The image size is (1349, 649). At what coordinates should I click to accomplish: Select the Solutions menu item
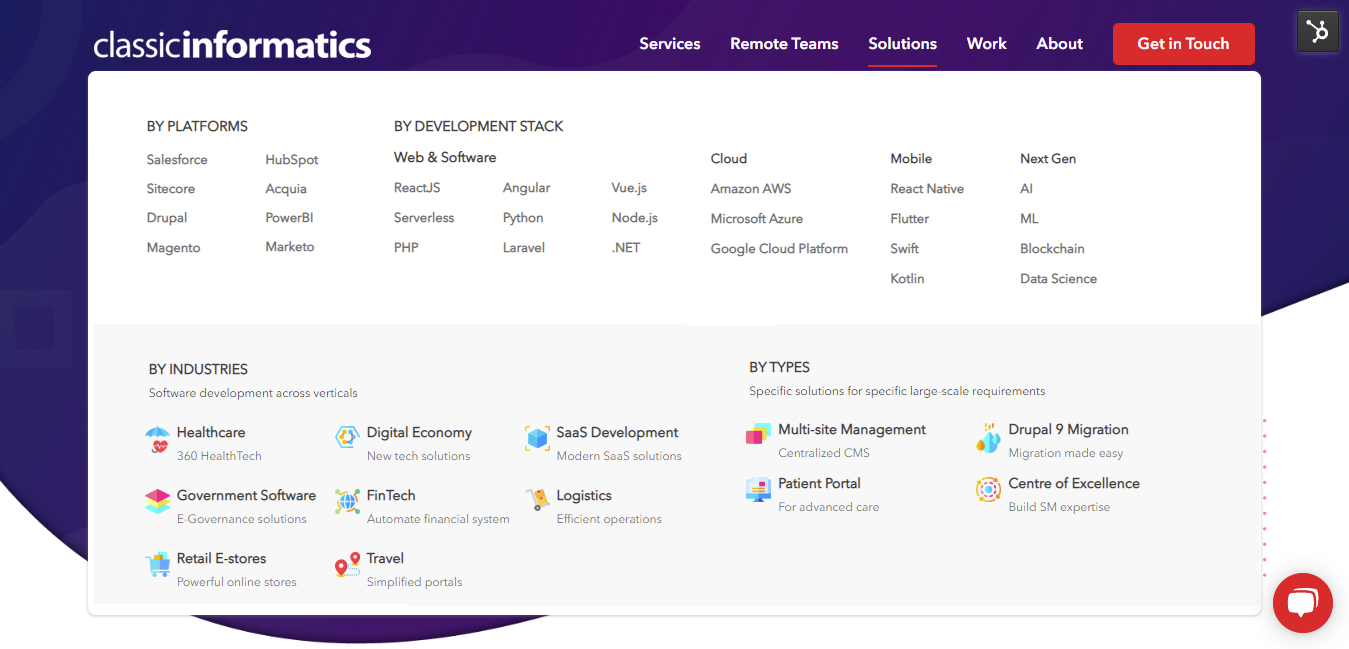click(902, 44)
